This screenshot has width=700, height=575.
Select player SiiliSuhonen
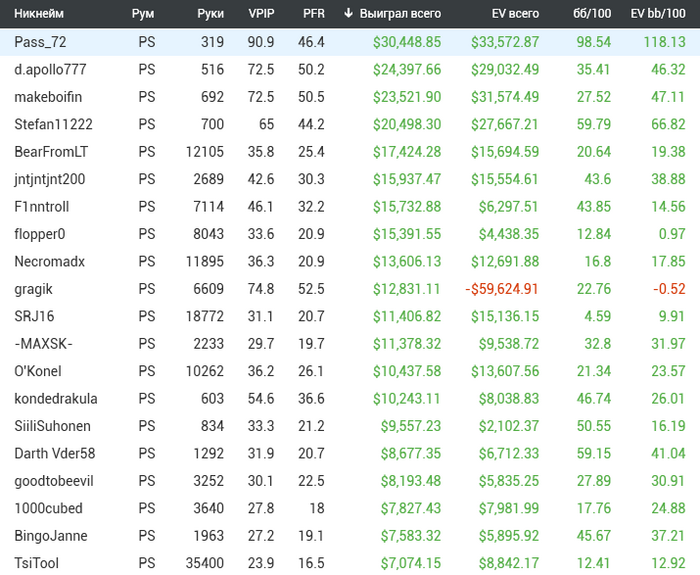52,426
